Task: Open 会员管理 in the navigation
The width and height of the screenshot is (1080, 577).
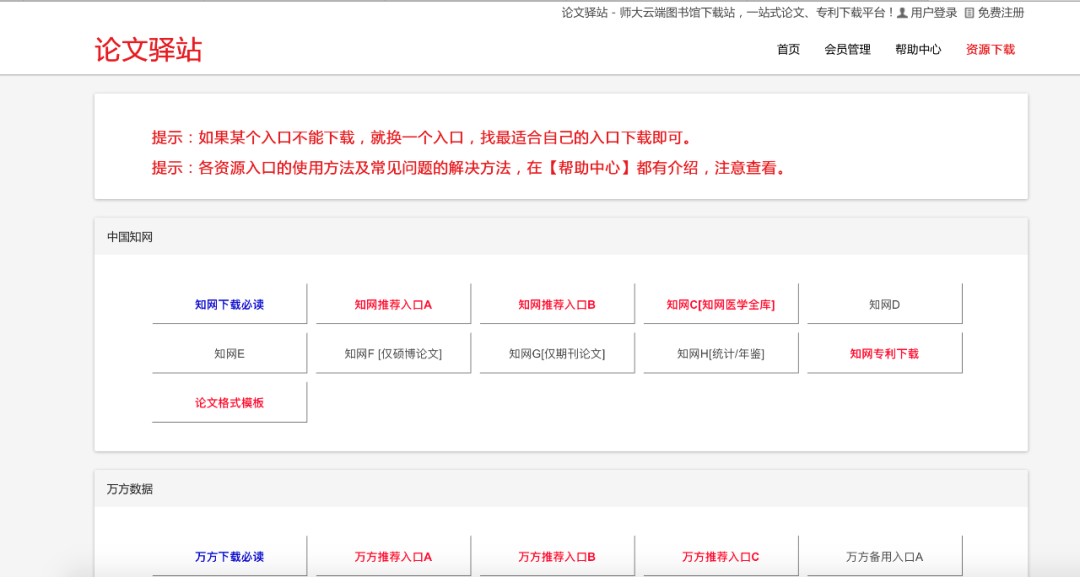Action: (x=847, y=50)
